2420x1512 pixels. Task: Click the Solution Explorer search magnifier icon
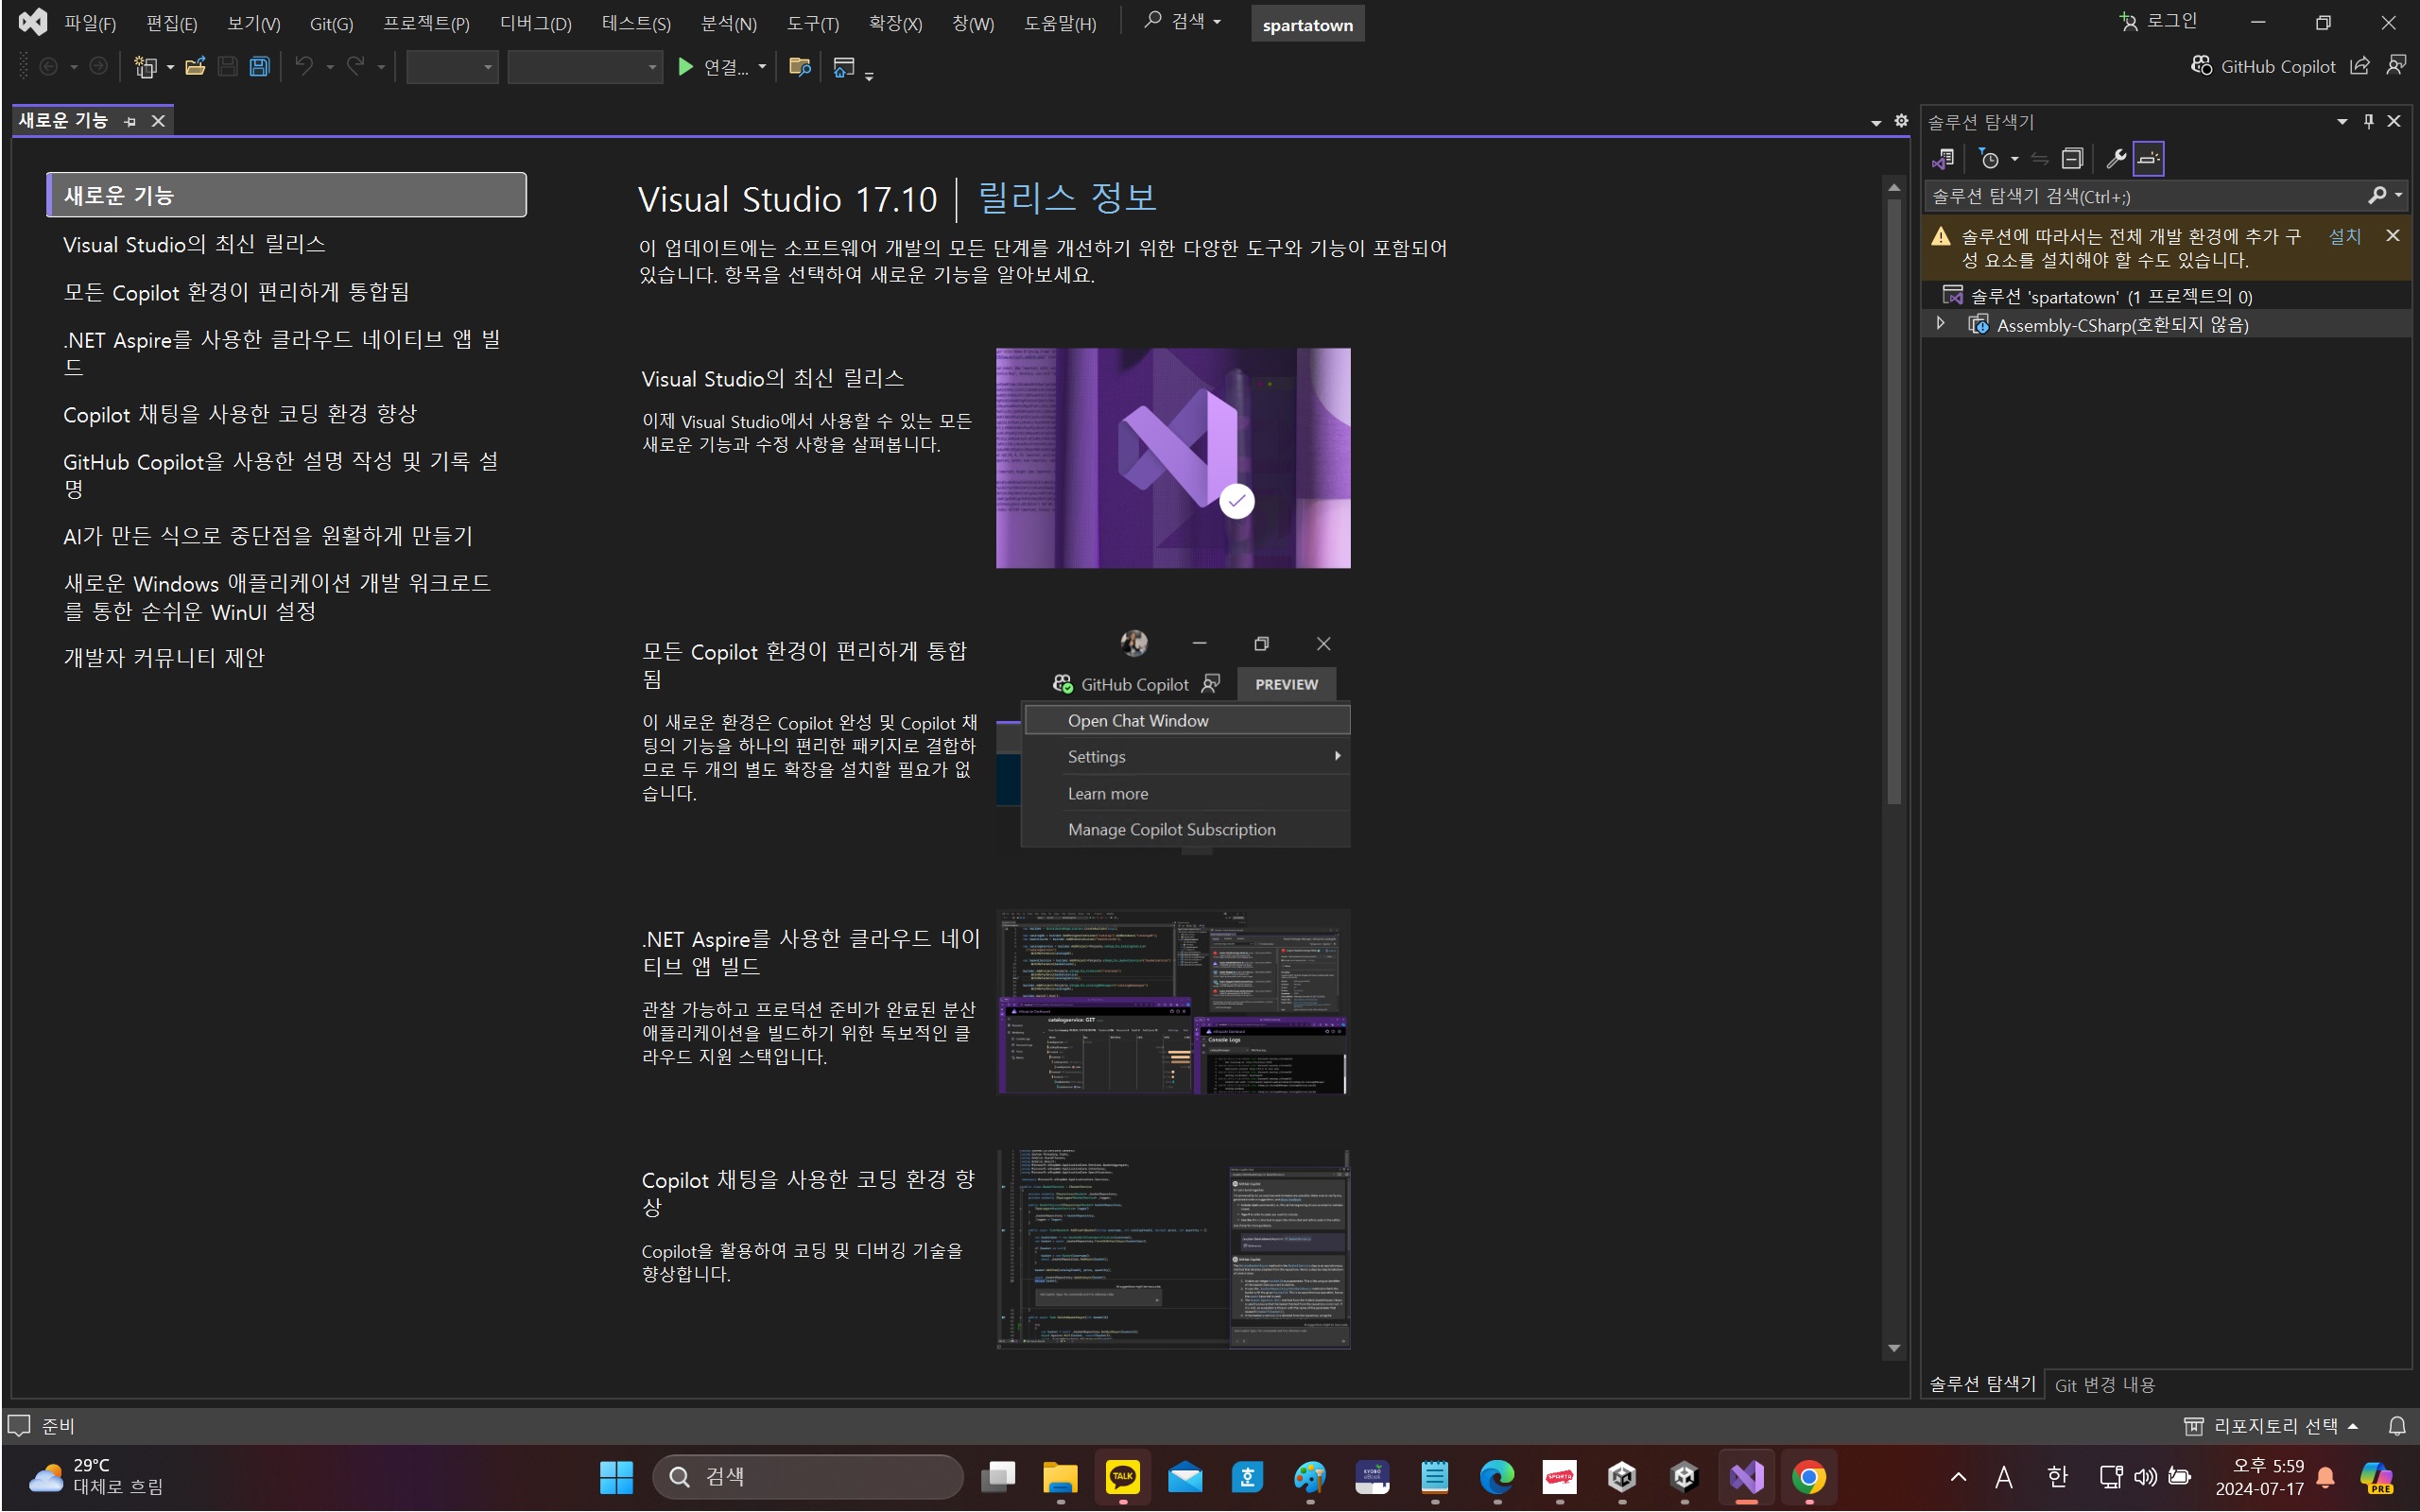[x=2376, y=196]
